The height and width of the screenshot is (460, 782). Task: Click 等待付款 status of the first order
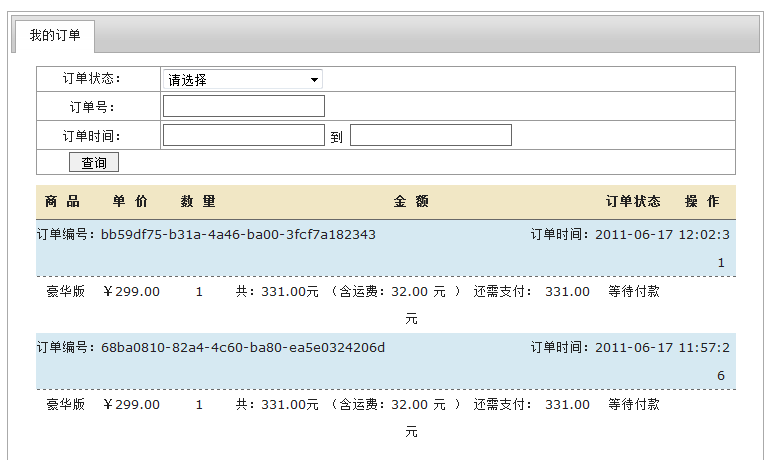[x=634, y=292]
